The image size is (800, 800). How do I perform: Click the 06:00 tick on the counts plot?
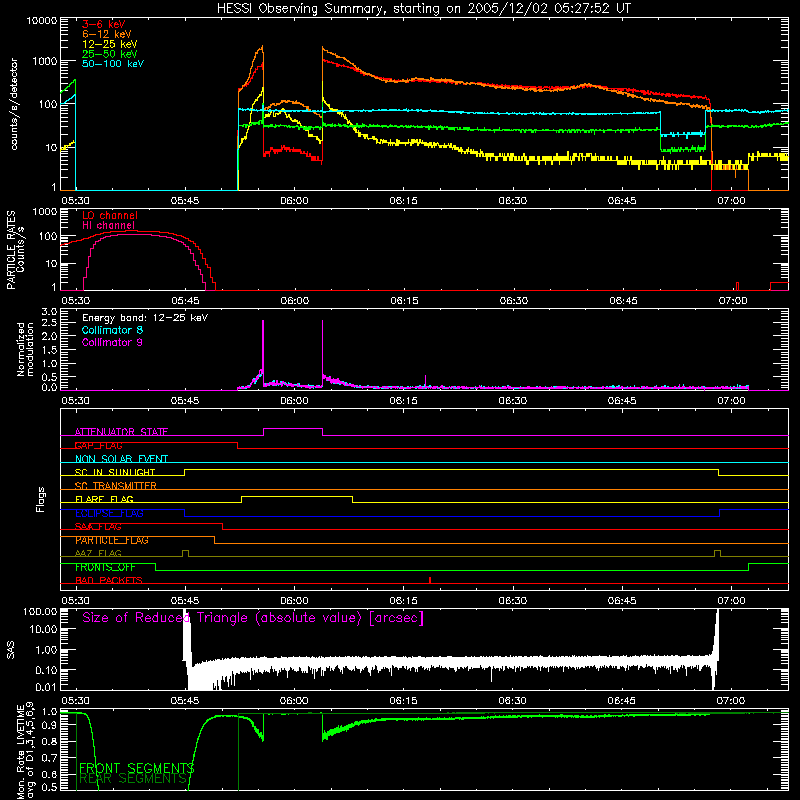(x=294, y=201)
